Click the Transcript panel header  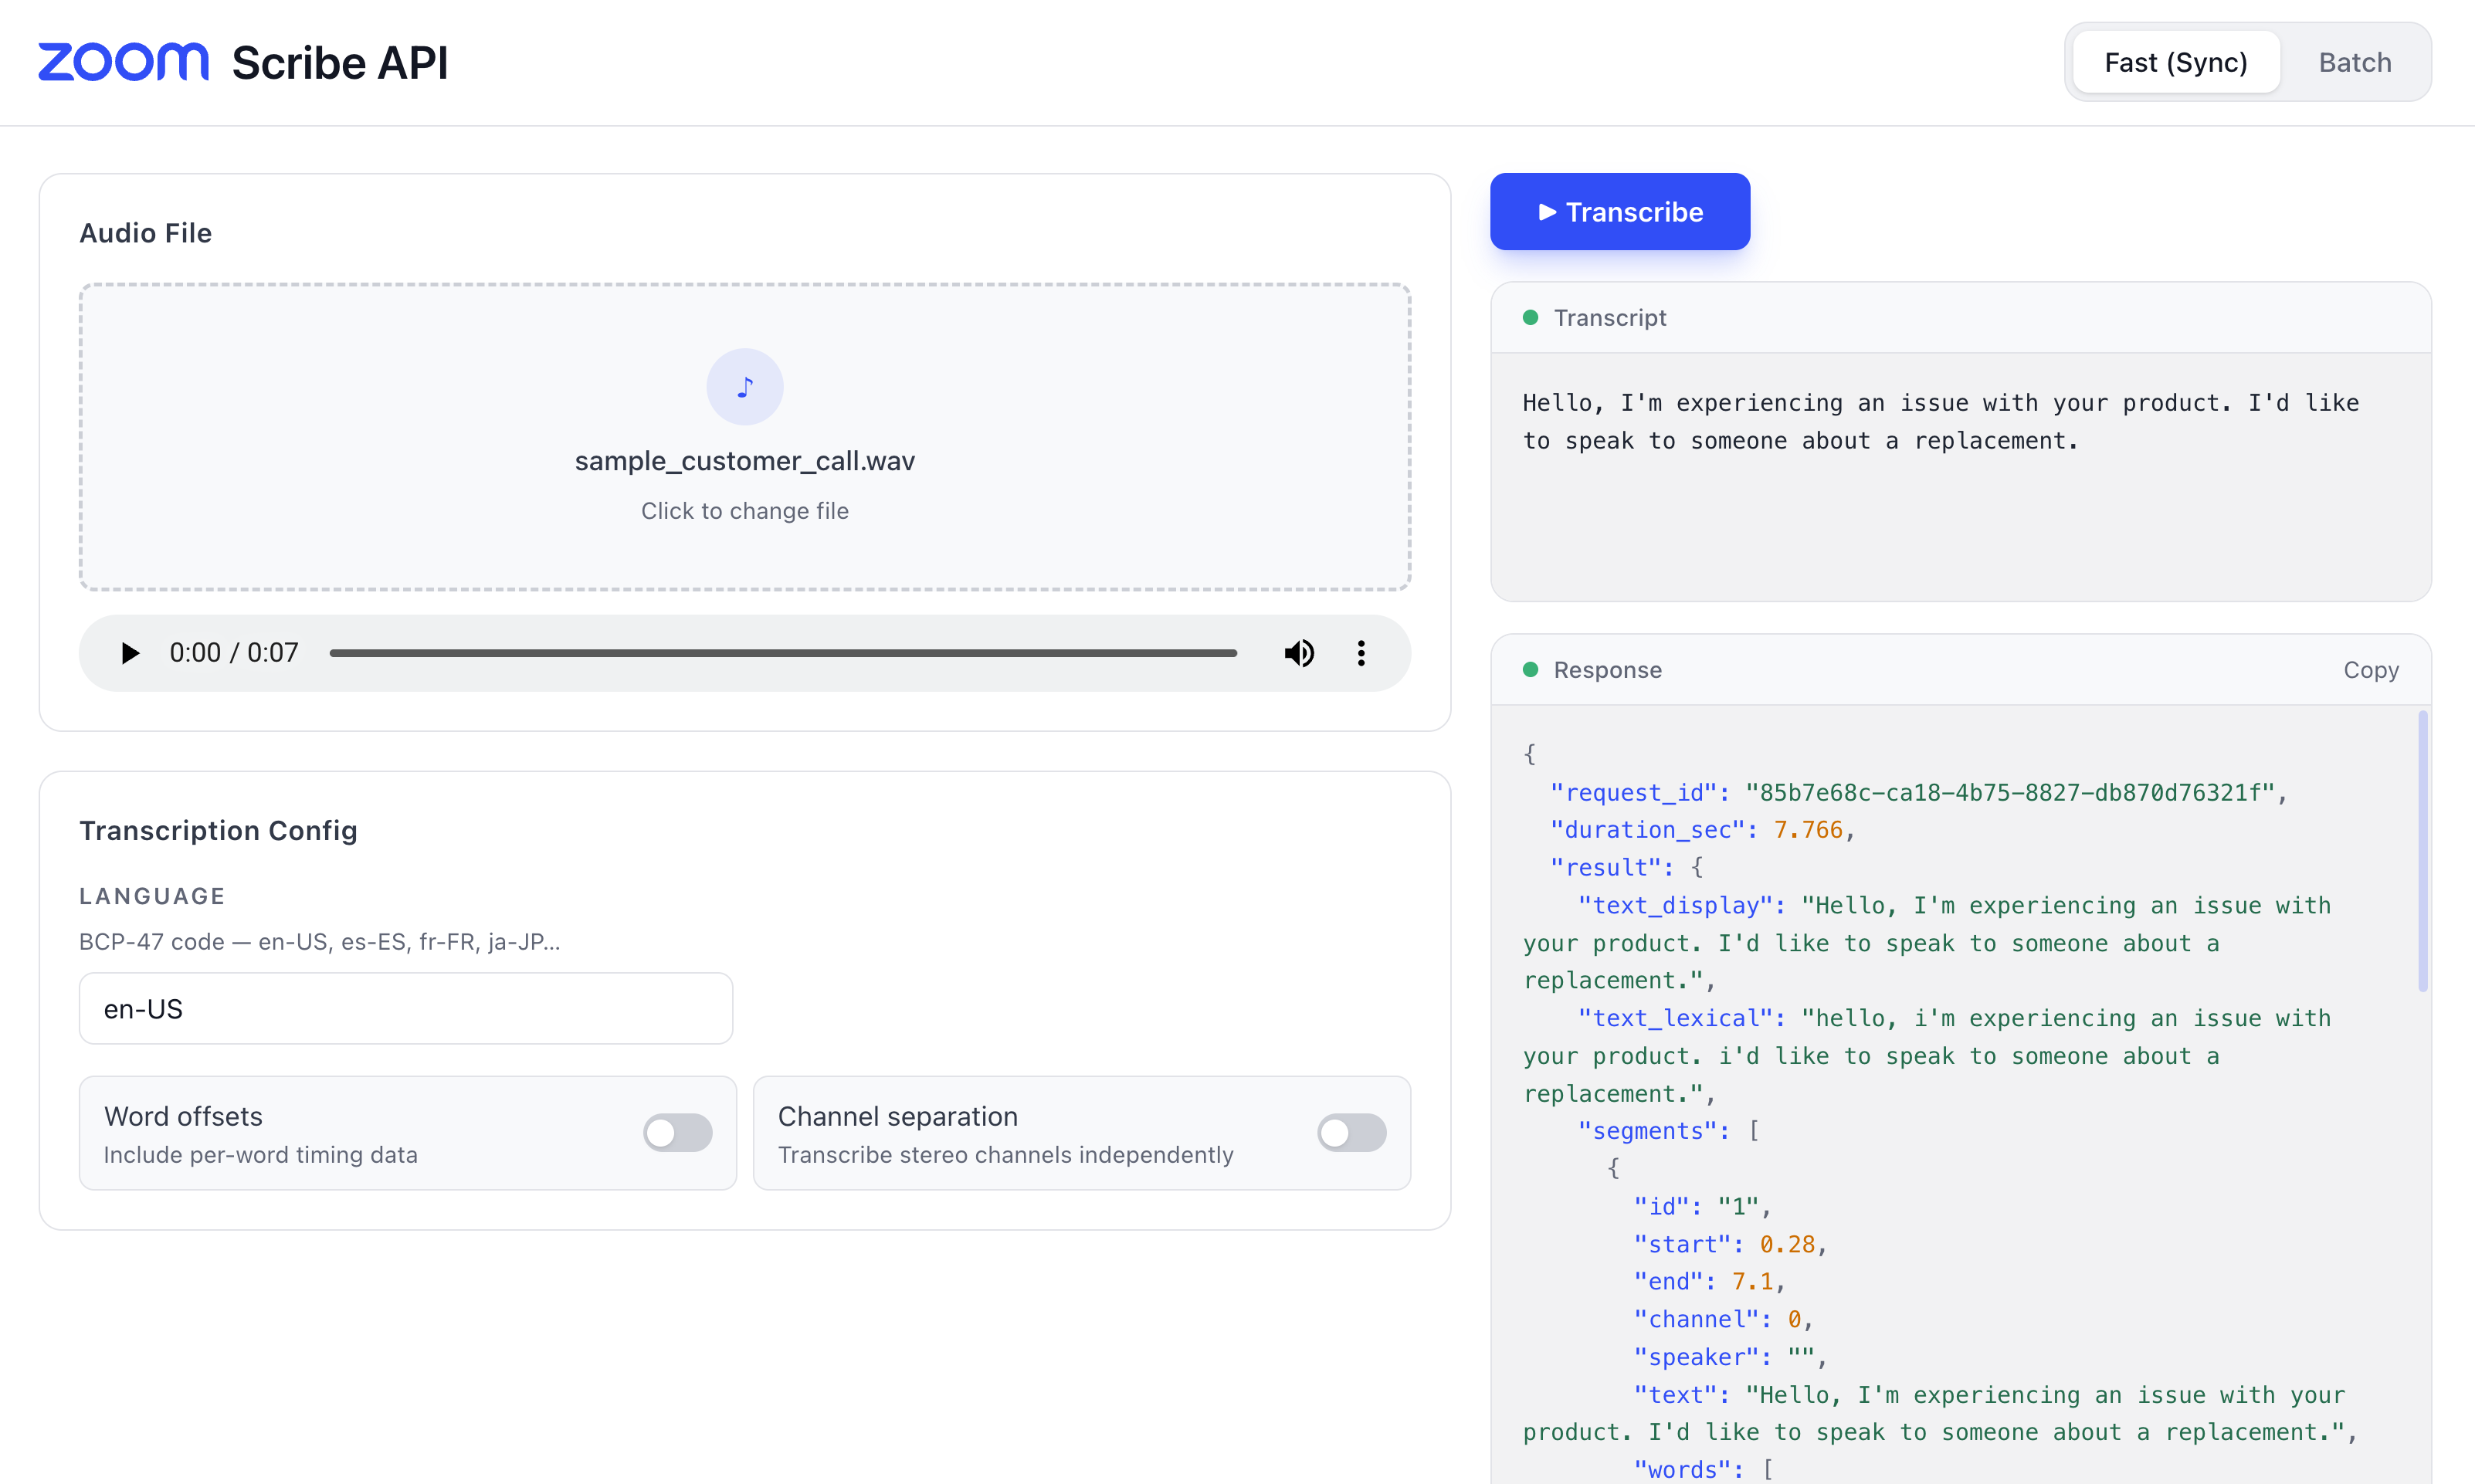click(x=1961, y=318)
